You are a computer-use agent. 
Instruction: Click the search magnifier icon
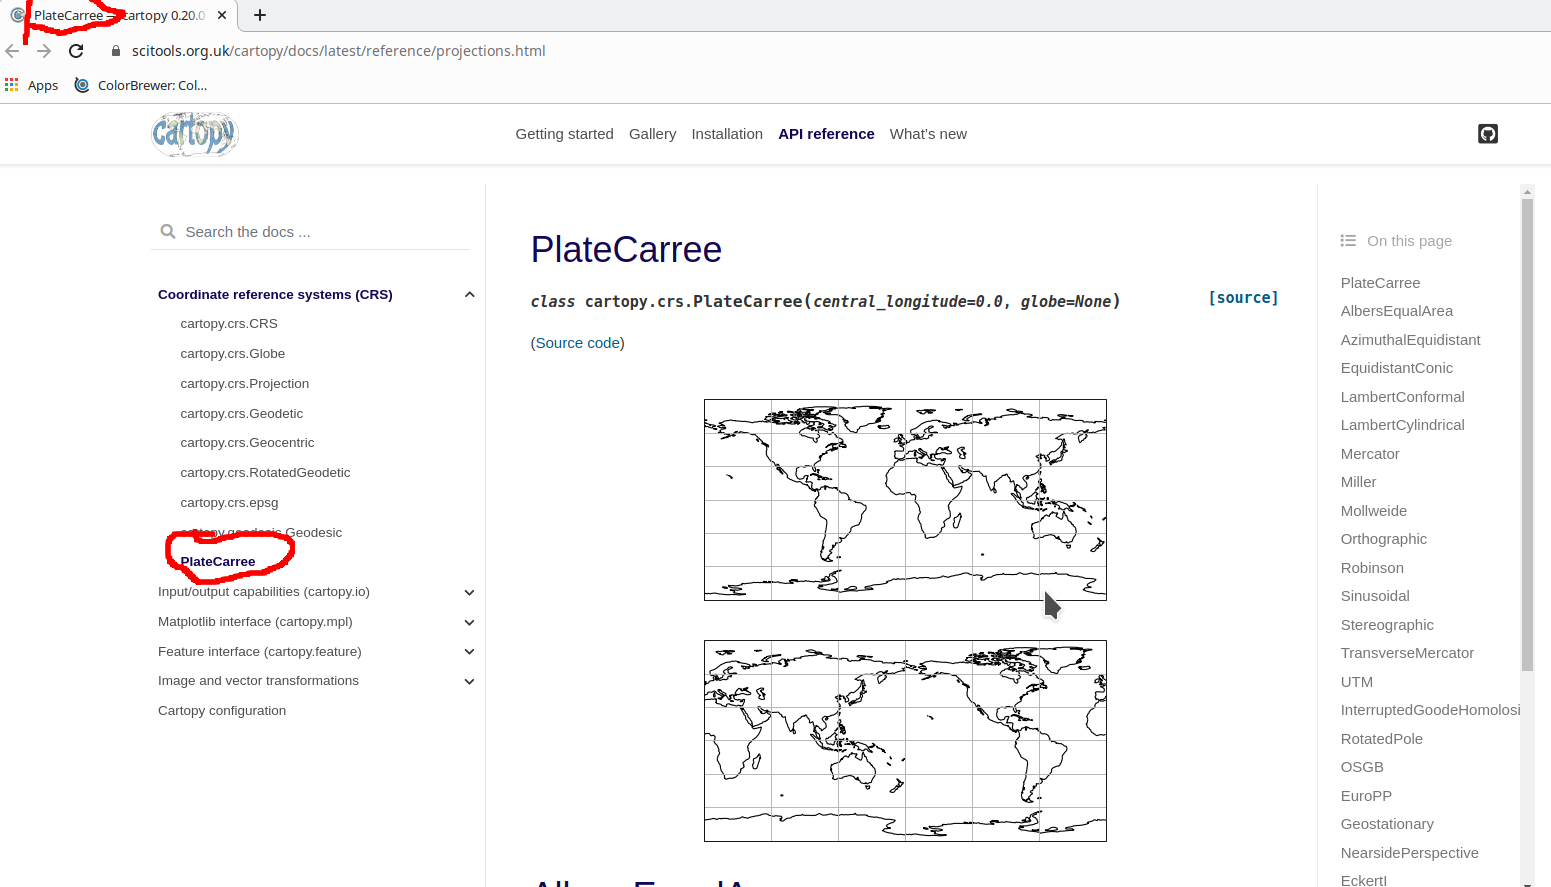click(x=168, y=232)
